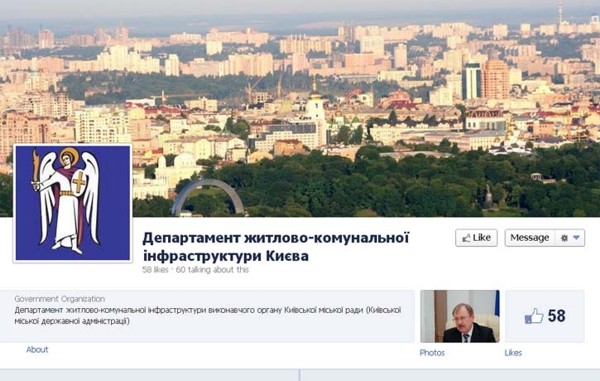Image resolution: width=600 pixels, height=381 pixels.
Task: Click the gear icon beside Message
Action: [564, 238]
